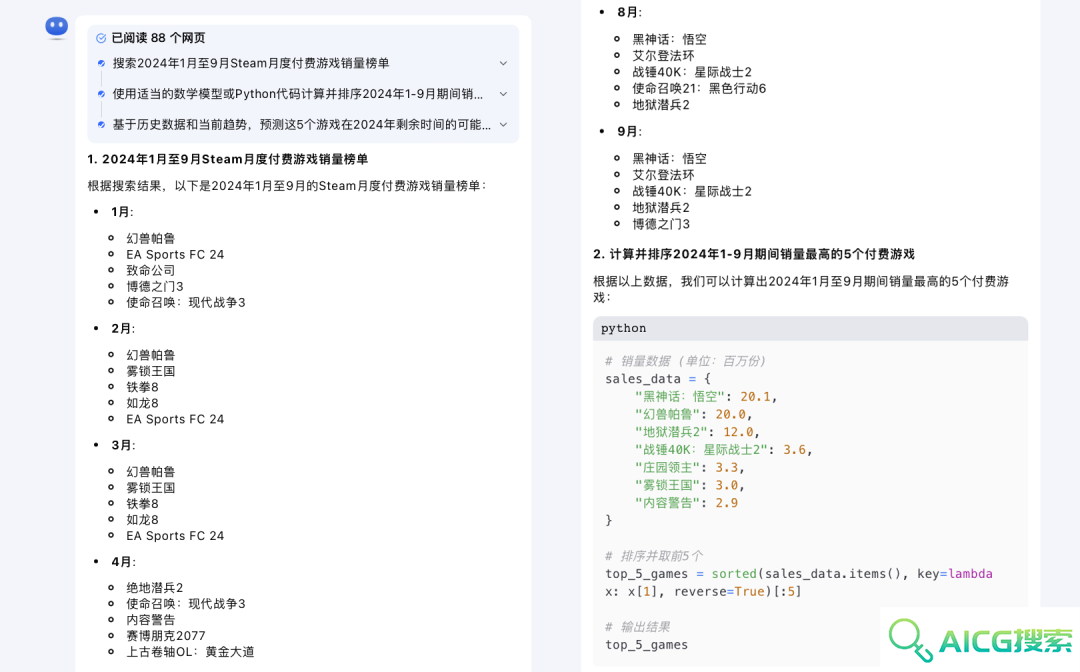Click the code line "内容警告": 2.9

[686, 503]
